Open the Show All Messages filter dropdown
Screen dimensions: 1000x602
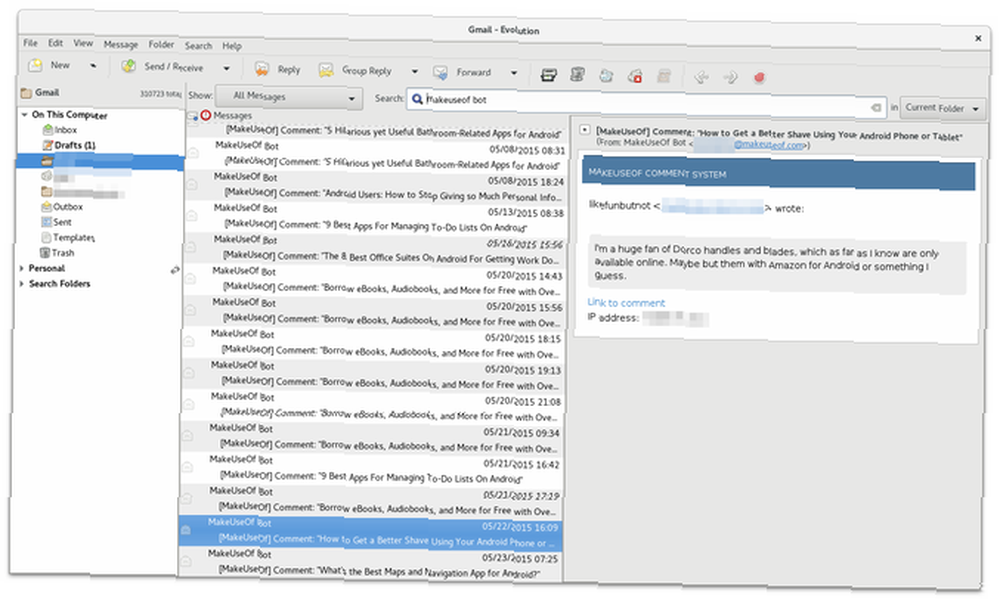pos(289,97)
